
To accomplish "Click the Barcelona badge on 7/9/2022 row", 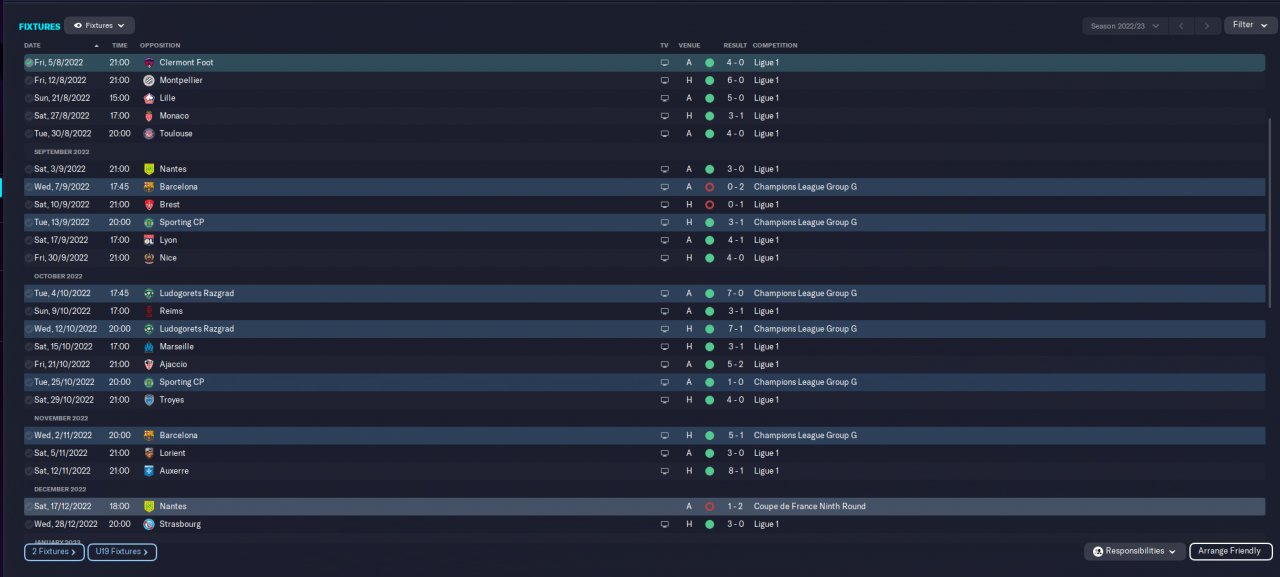I will click(149, 187).
